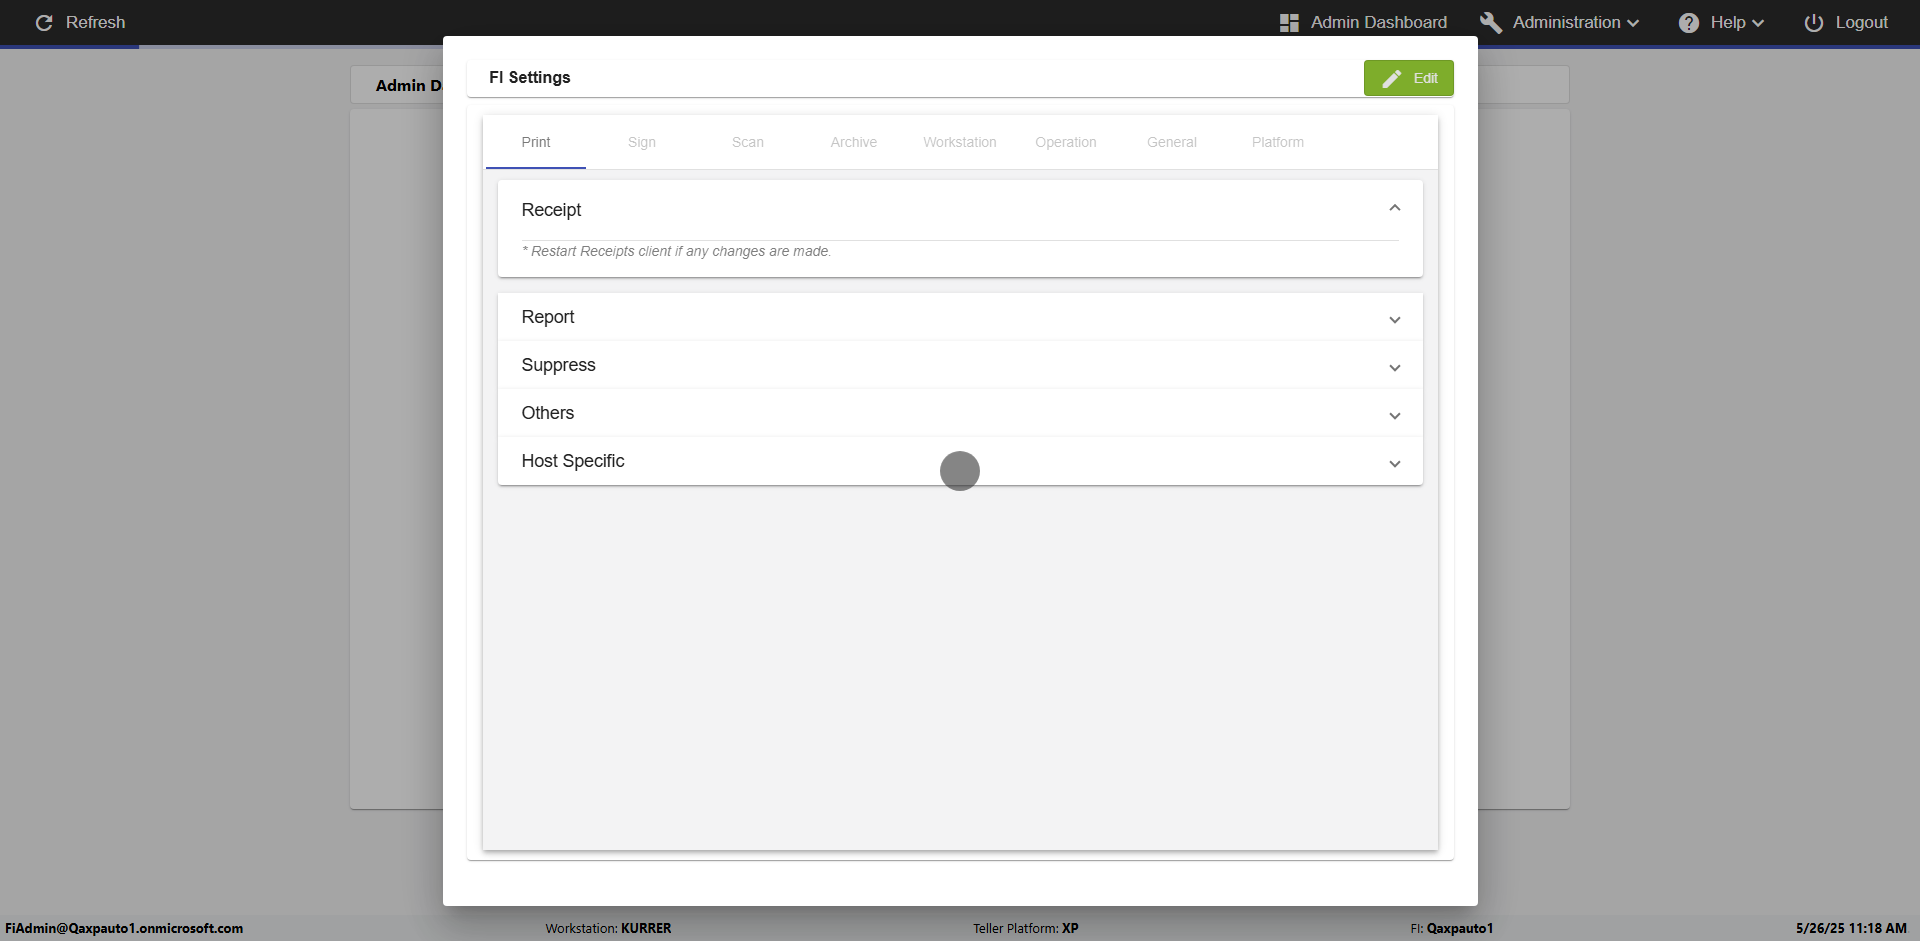The width and height of the screenshot is (1920, 941).
Task: Open the Archive tab
Action: [854, 142]
